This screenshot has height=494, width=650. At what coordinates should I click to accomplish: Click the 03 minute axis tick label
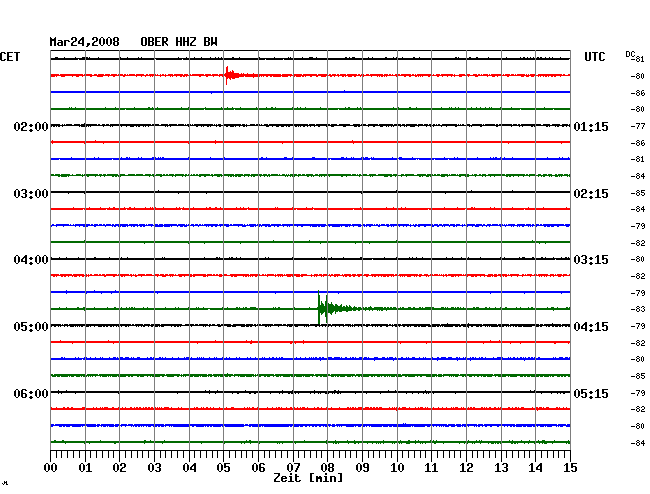(x=154, y=467)
